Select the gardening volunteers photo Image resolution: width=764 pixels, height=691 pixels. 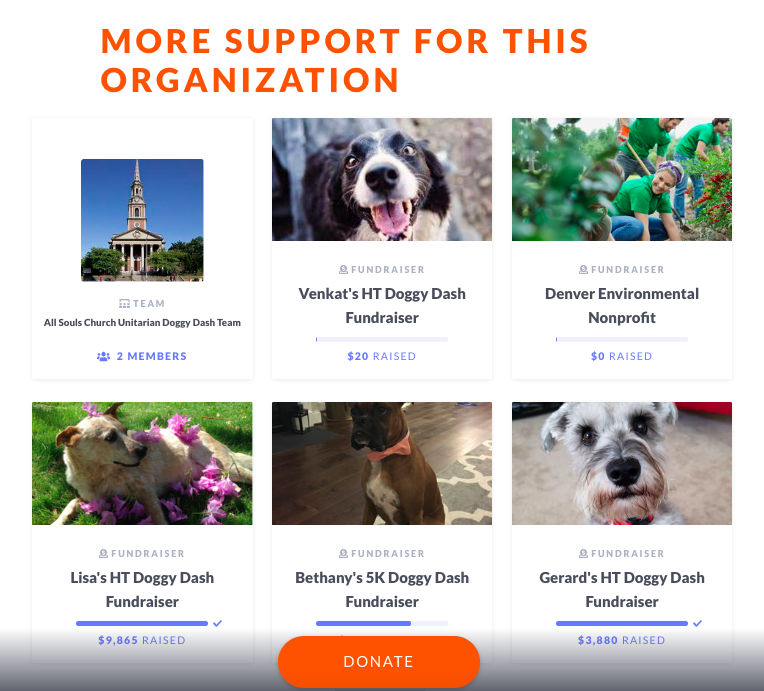coord(622,179)
